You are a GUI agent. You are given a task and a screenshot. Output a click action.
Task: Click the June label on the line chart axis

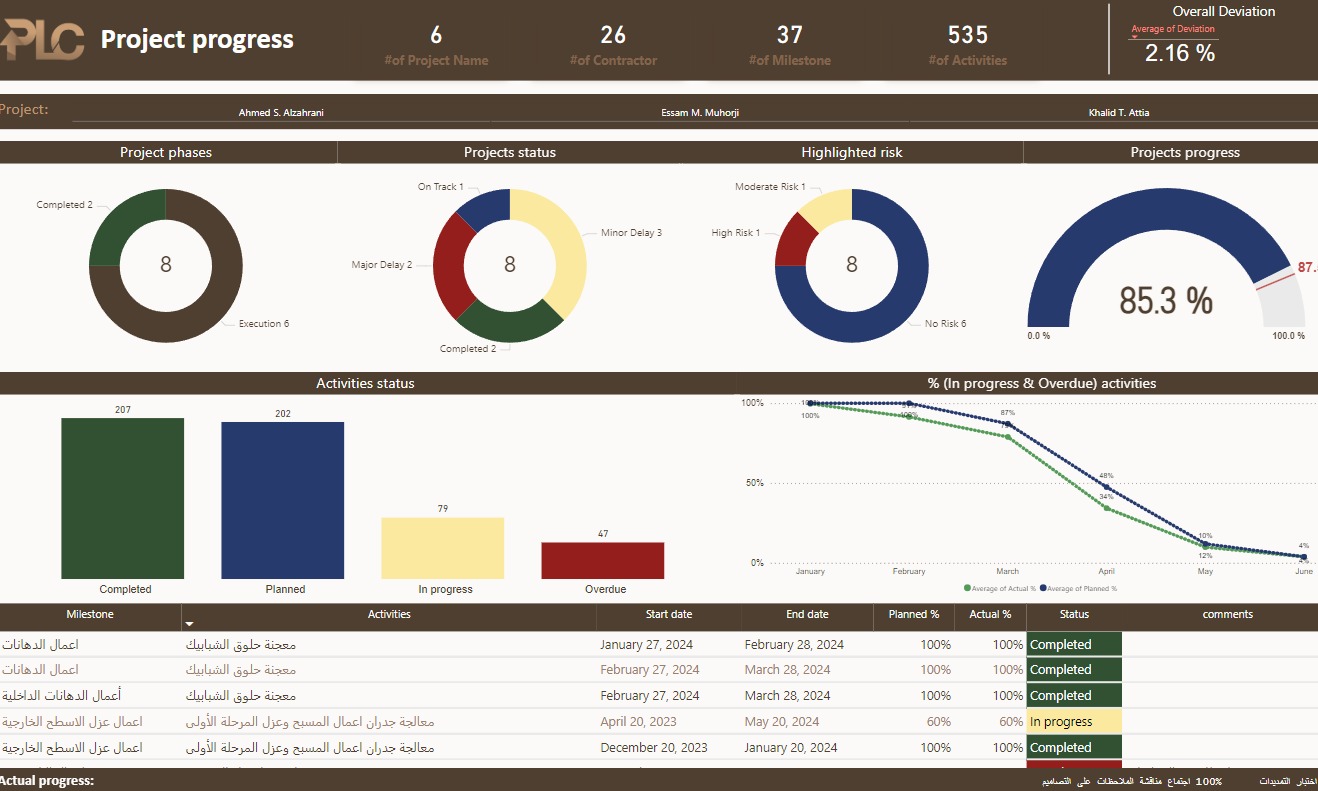point(1304,572)
